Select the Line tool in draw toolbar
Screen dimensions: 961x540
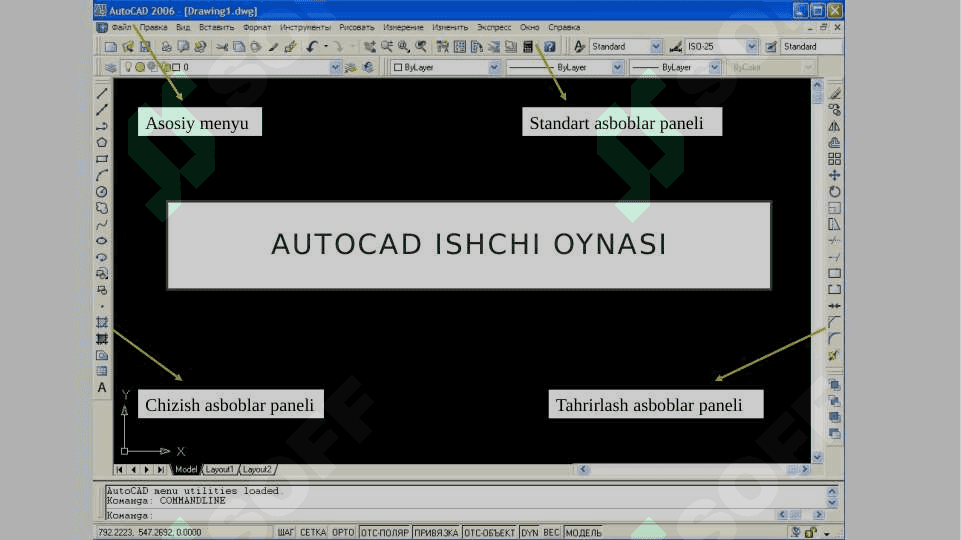click(102, 94)
